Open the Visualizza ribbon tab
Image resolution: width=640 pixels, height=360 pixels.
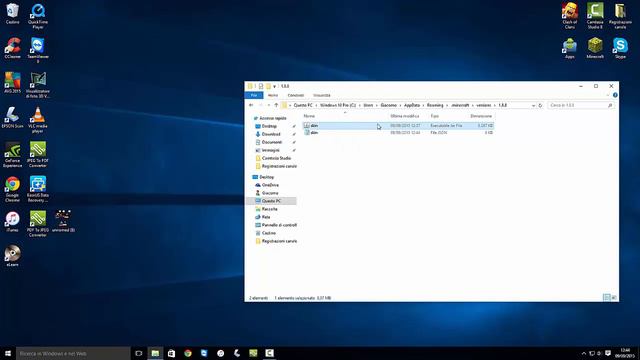tap(322, 95)
